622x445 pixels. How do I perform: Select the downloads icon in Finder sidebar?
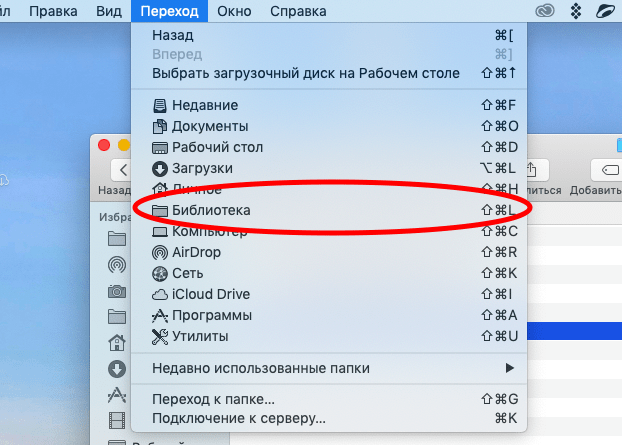(117, 369)
